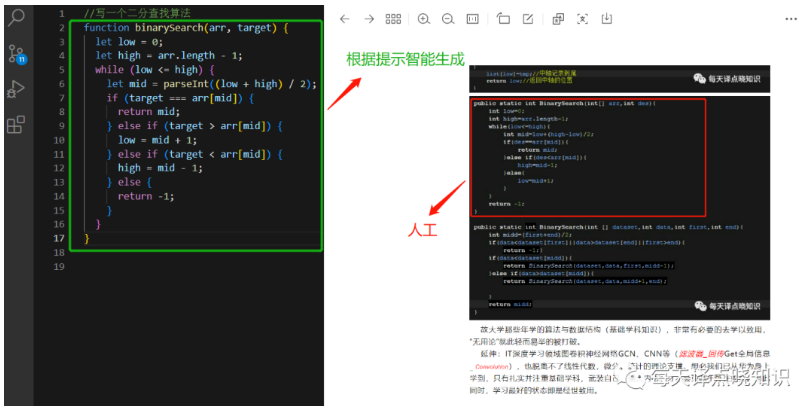Go to next image with forward arrow
Screen dimensions: 803x406
(369, 19)
